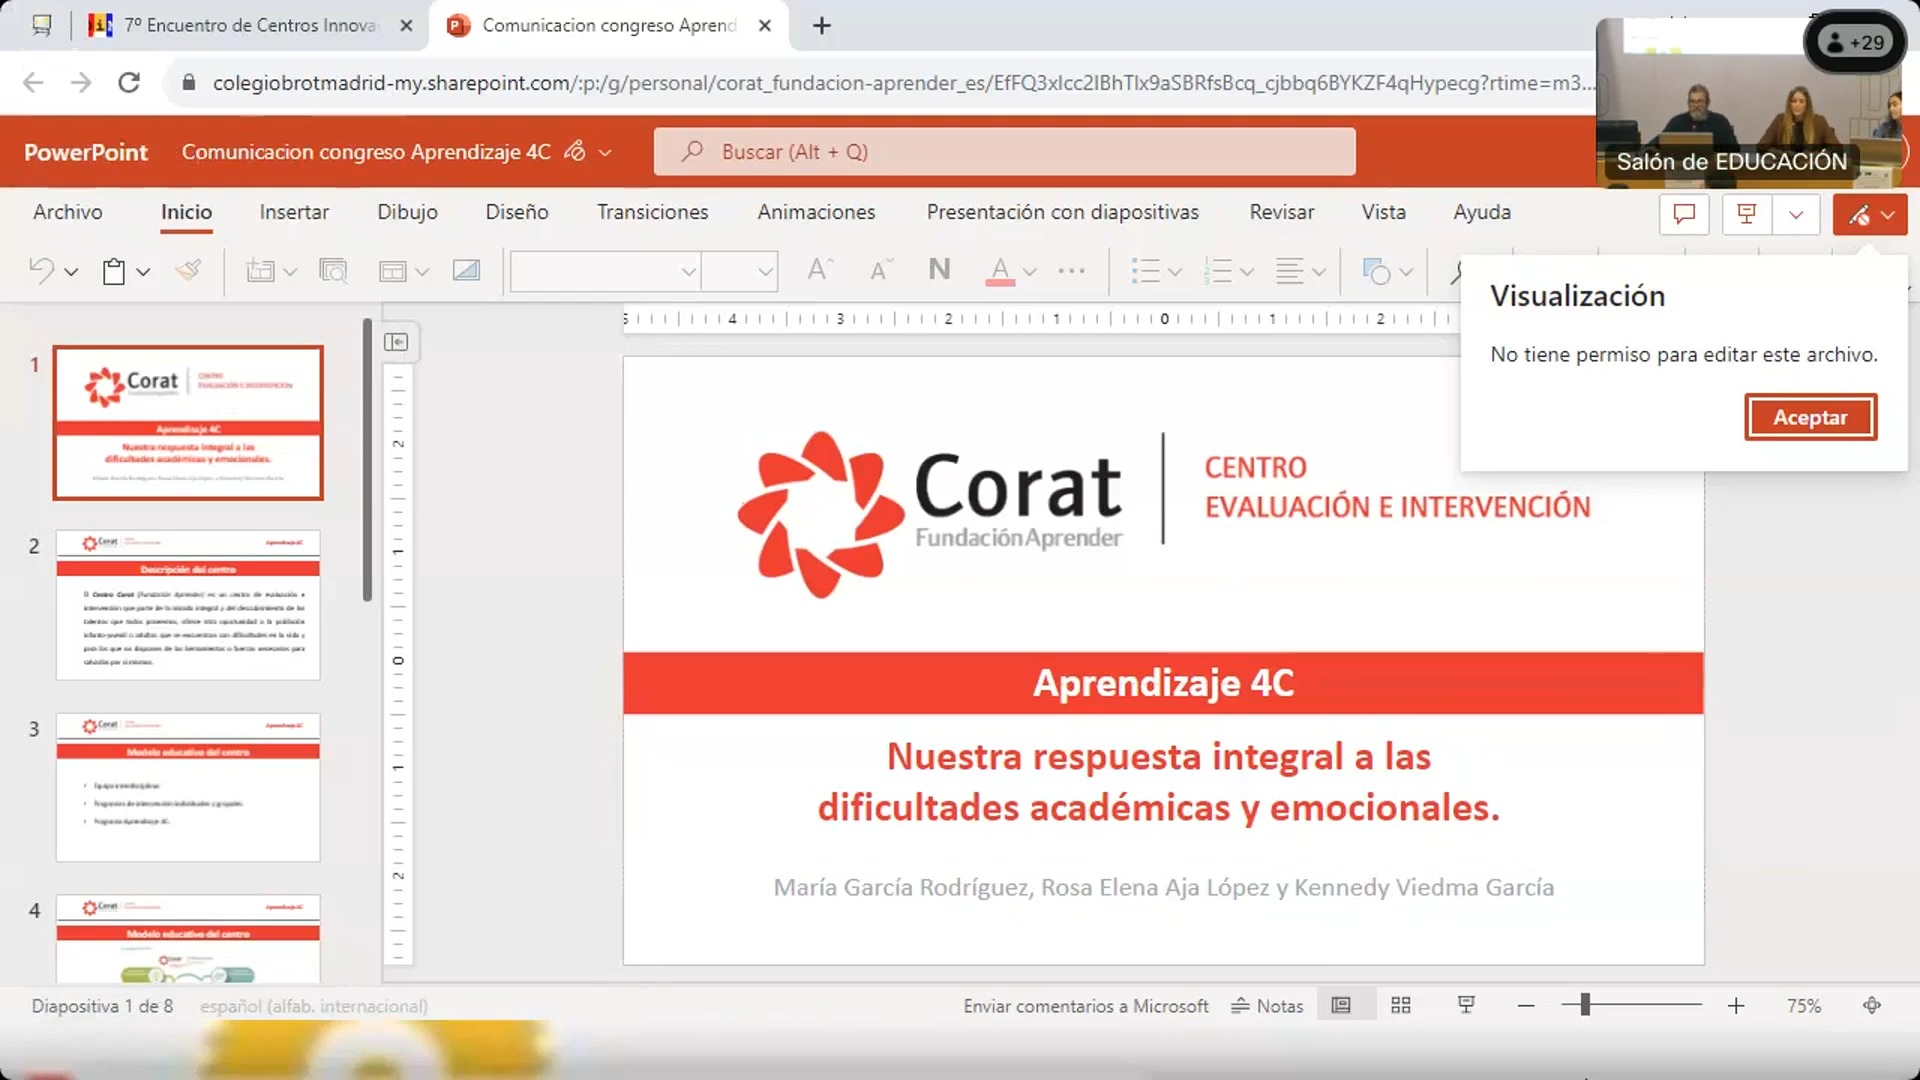Toggle the Notas pane
Screen dimensions: 1920x1080
1267,1005
